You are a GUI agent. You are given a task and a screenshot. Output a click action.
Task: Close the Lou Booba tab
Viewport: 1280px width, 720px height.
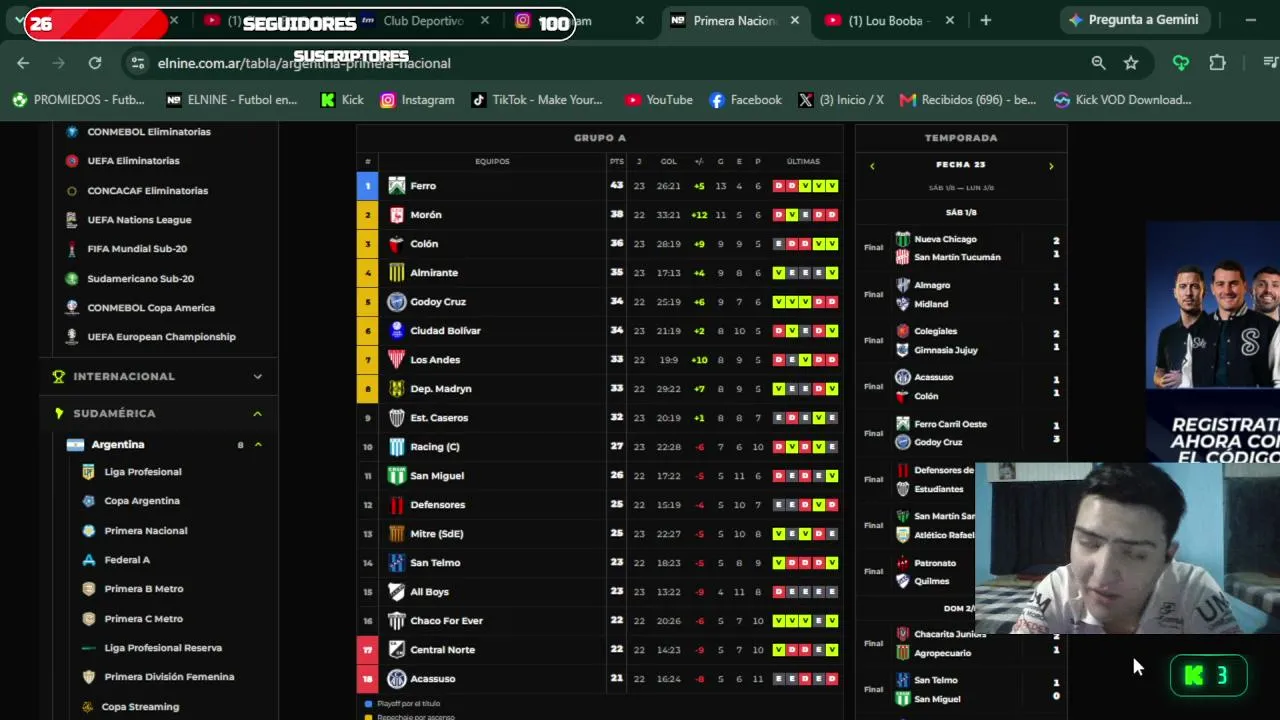(950, 20)
